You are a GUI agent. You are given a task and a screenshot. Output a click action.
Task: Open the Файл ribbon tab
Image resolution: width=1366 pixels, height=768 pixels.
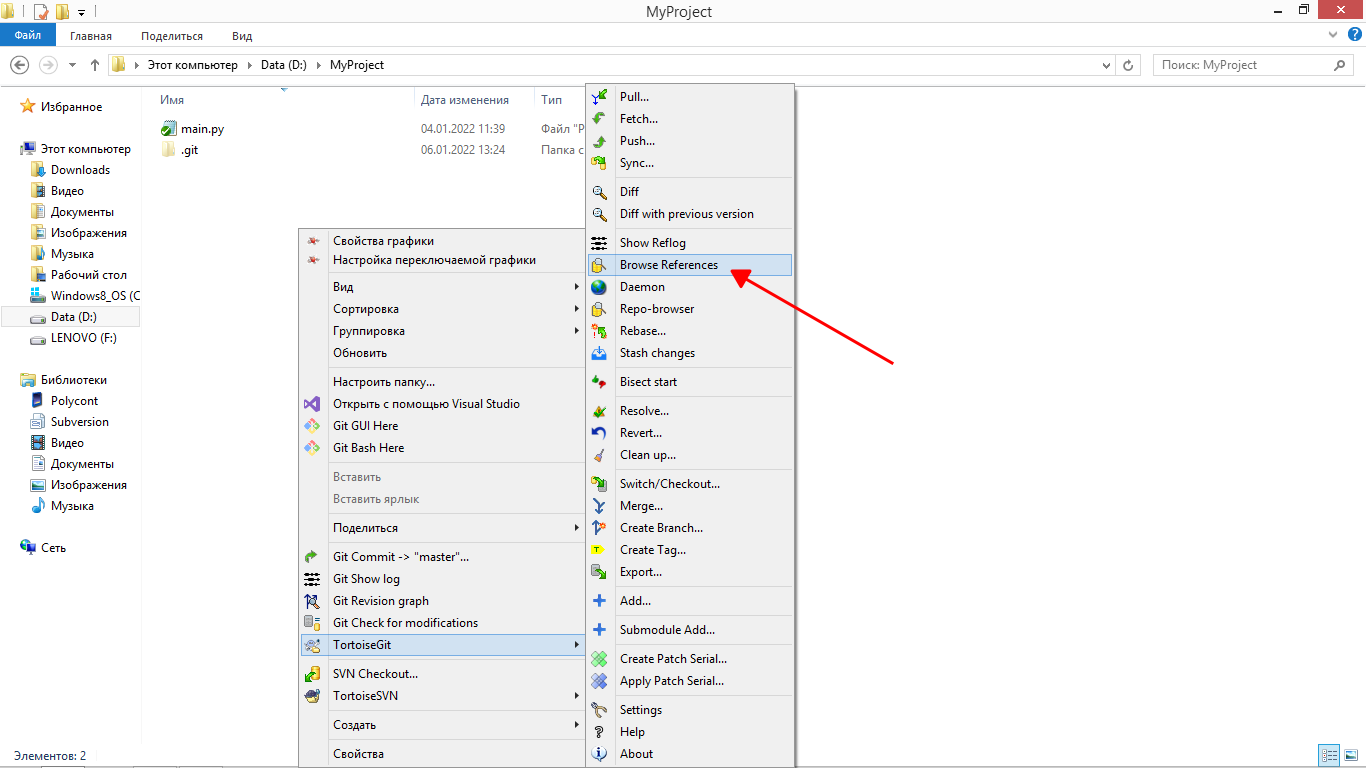(x=28, y=35)
